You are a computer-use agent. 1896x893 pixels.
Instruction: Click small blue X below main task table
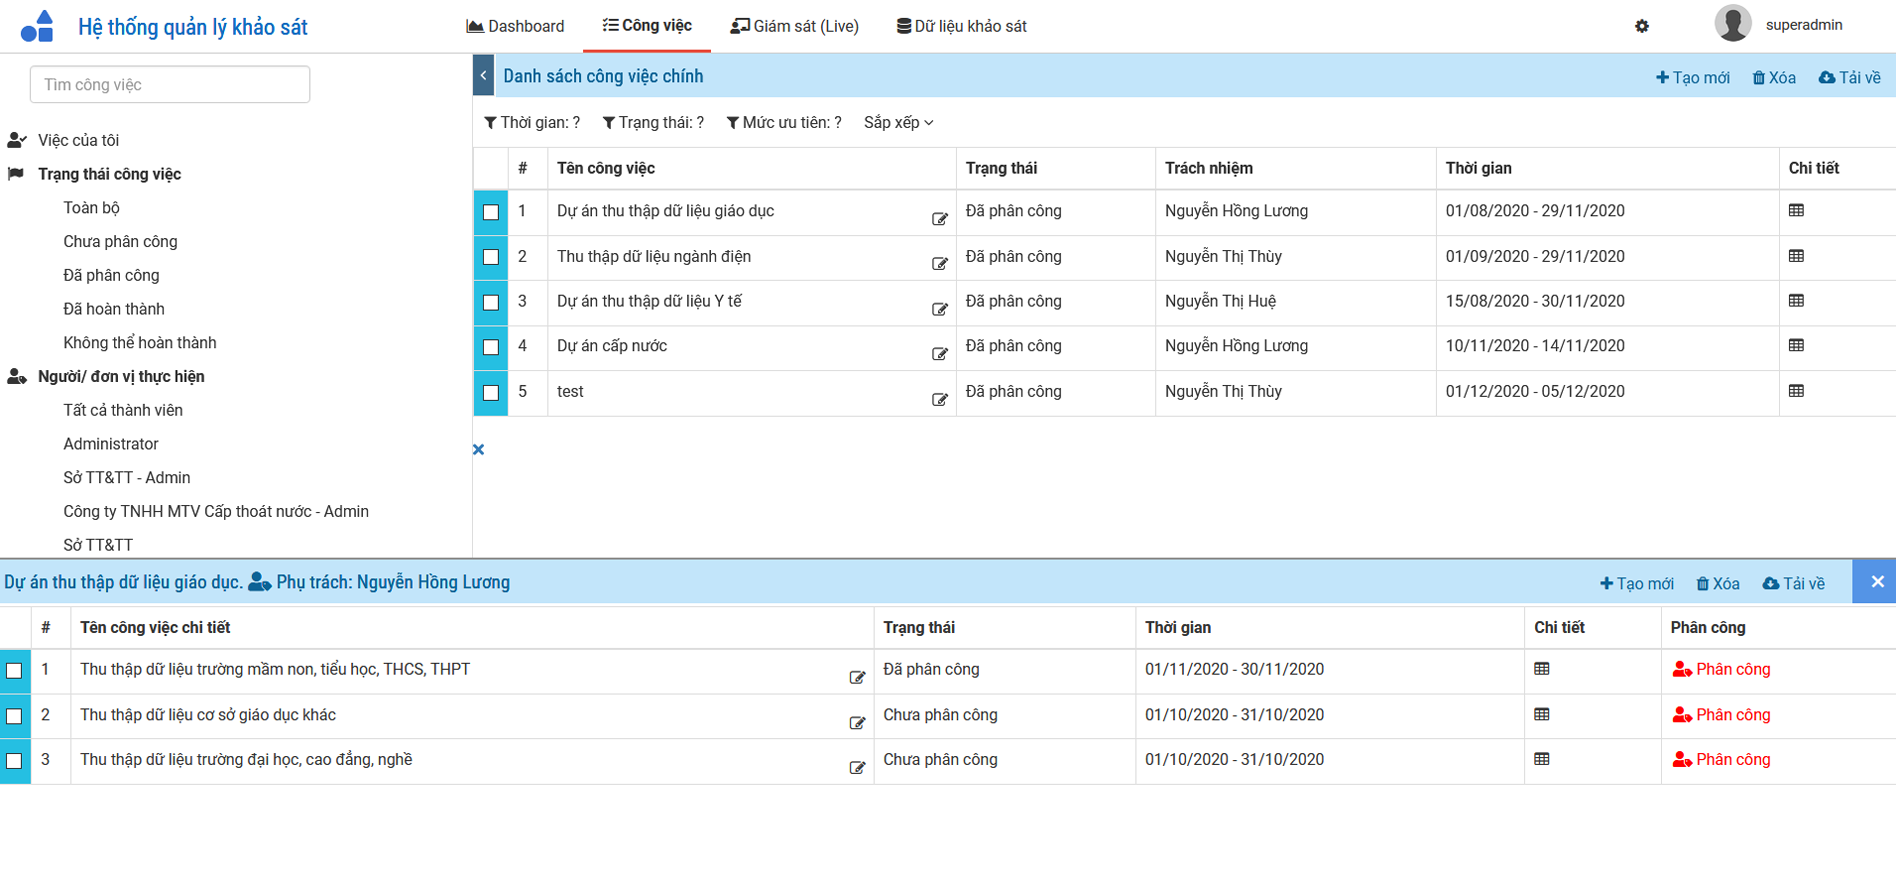479,450
